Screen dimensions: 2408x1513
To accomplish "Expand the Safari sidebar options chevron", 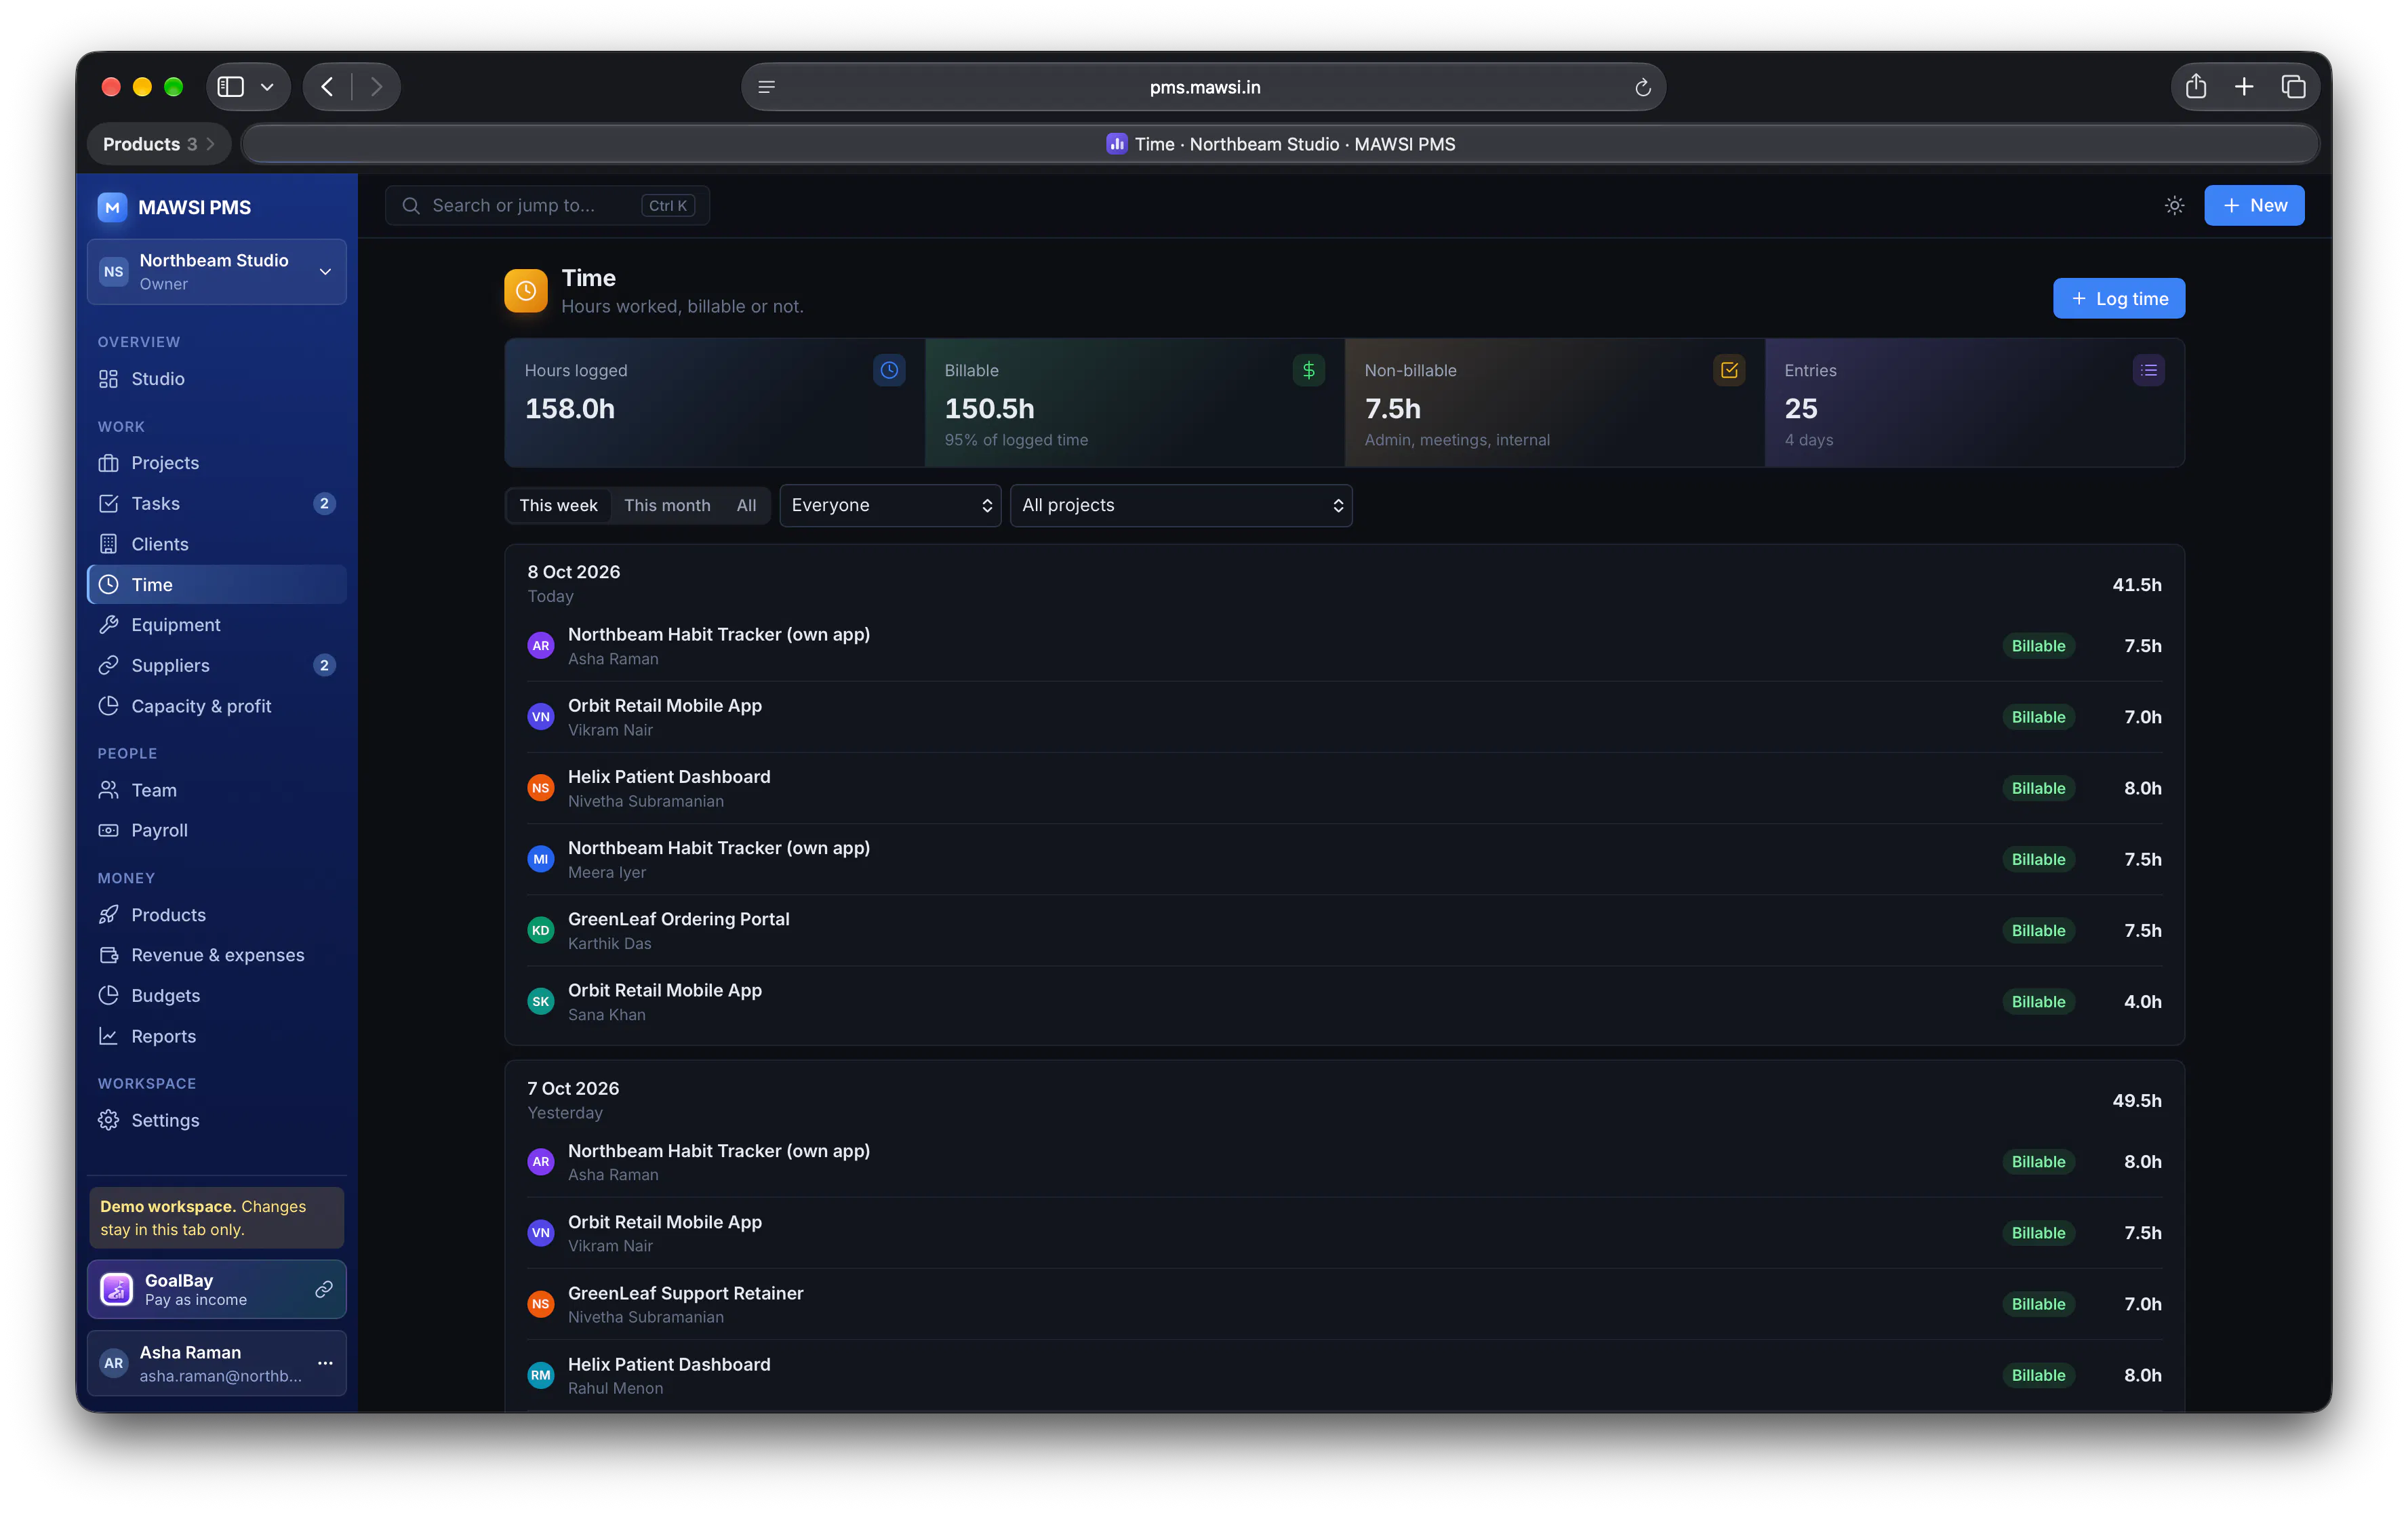I will [x=267, y=87].
